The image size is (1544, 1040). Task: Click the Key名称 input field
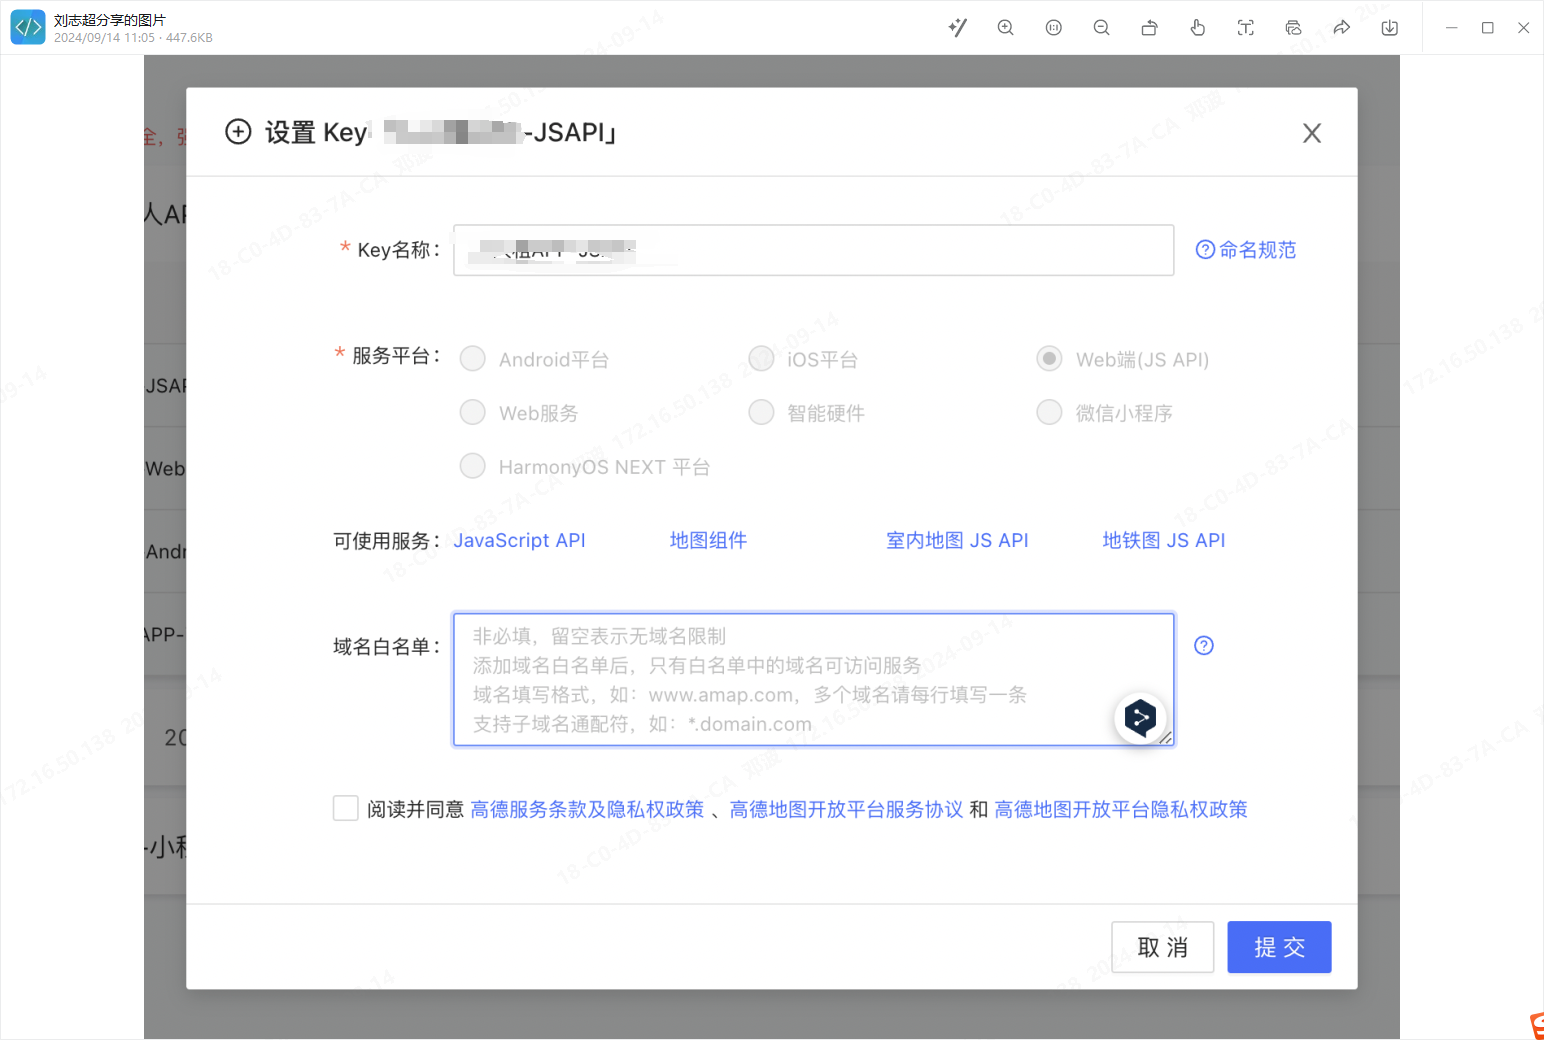813,250
